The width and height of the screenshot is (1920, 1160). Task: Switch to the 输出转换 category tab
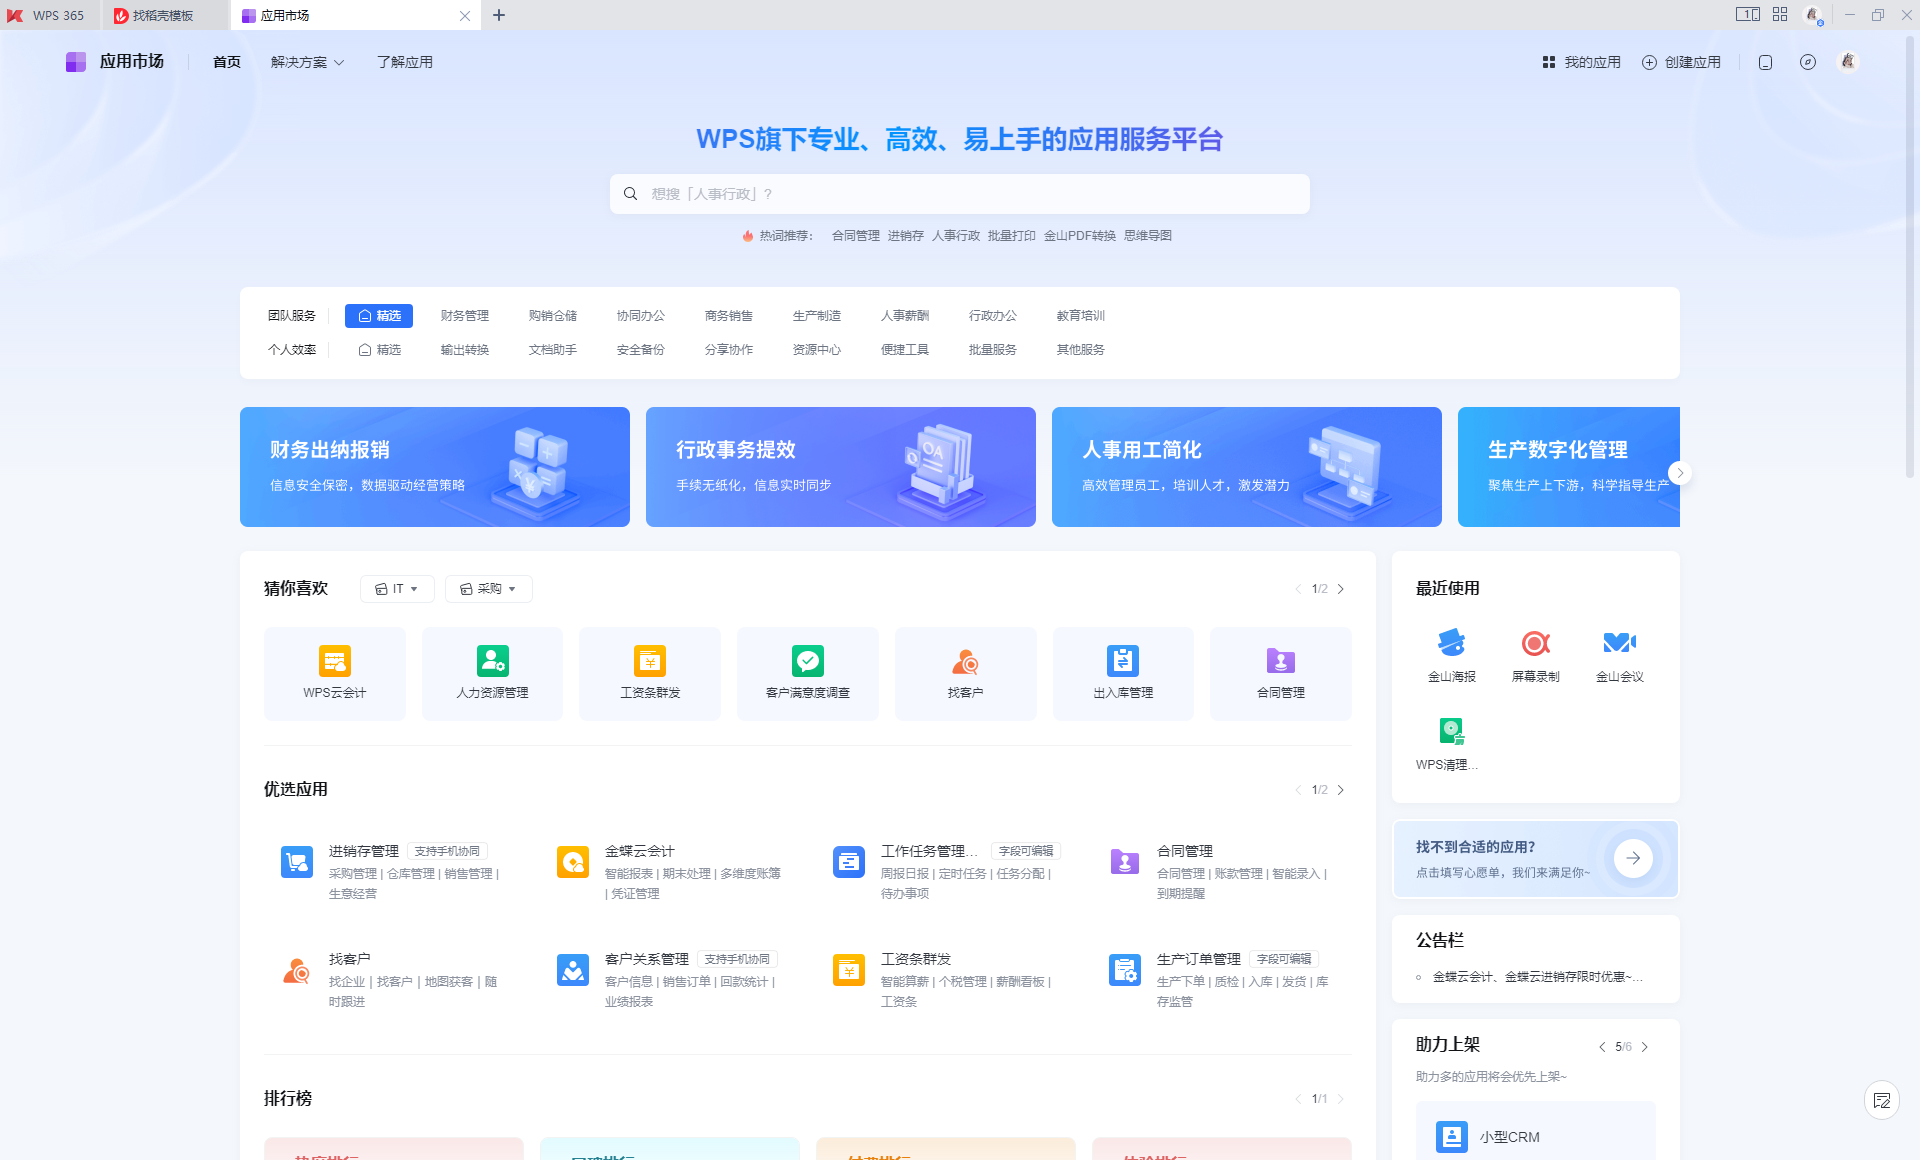[464, 350]
